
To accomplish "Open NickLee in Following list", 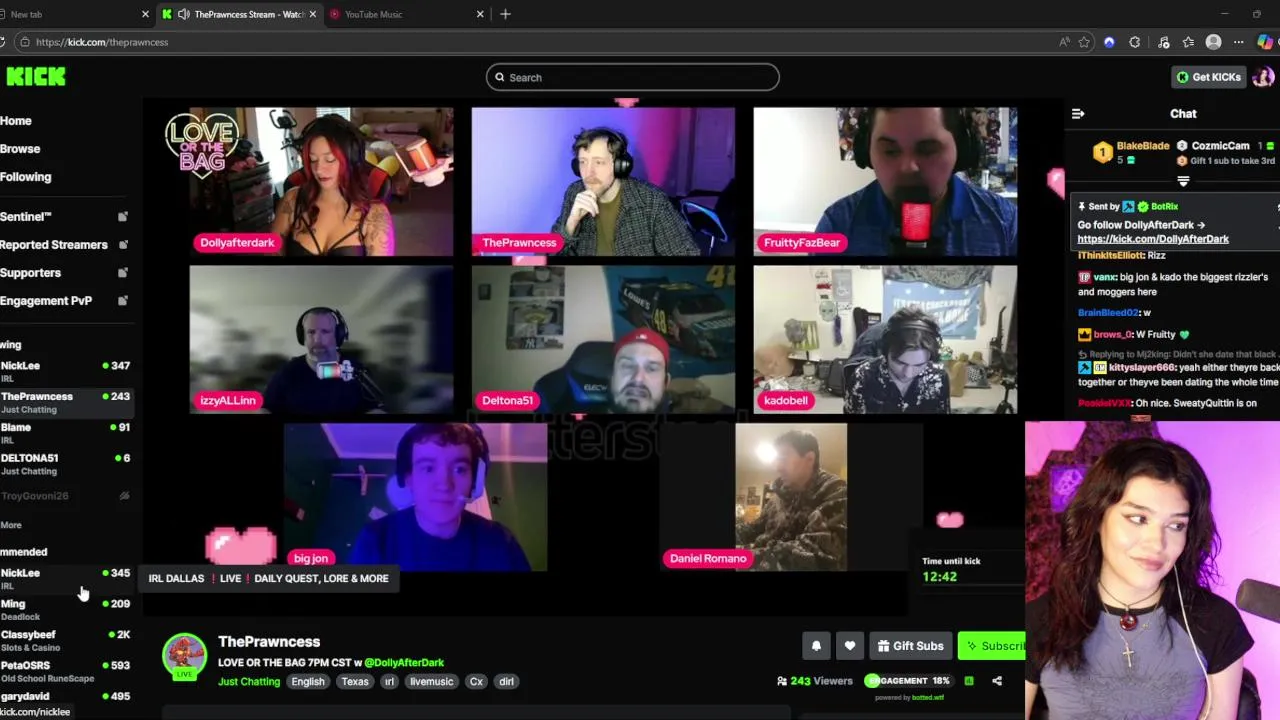I will coord(65,371).
